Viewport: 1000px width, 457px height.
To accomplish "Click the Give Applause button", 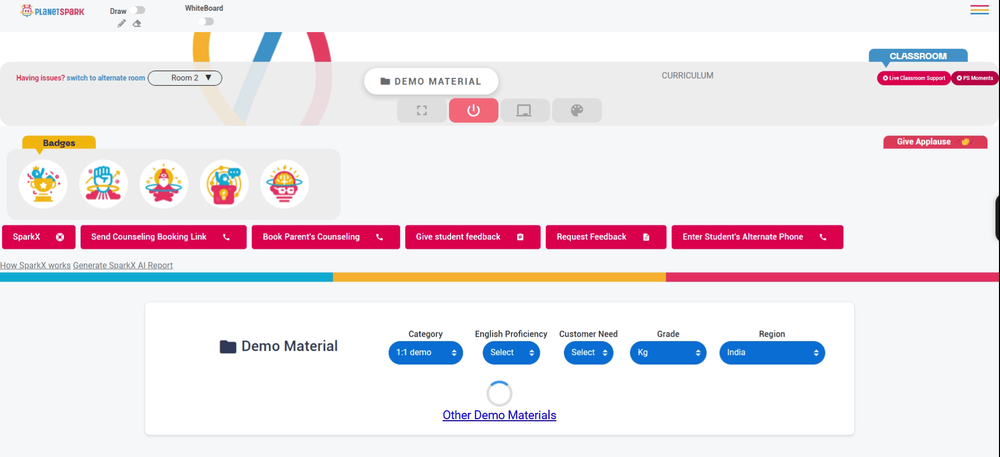I will click(x=935, y=141).
